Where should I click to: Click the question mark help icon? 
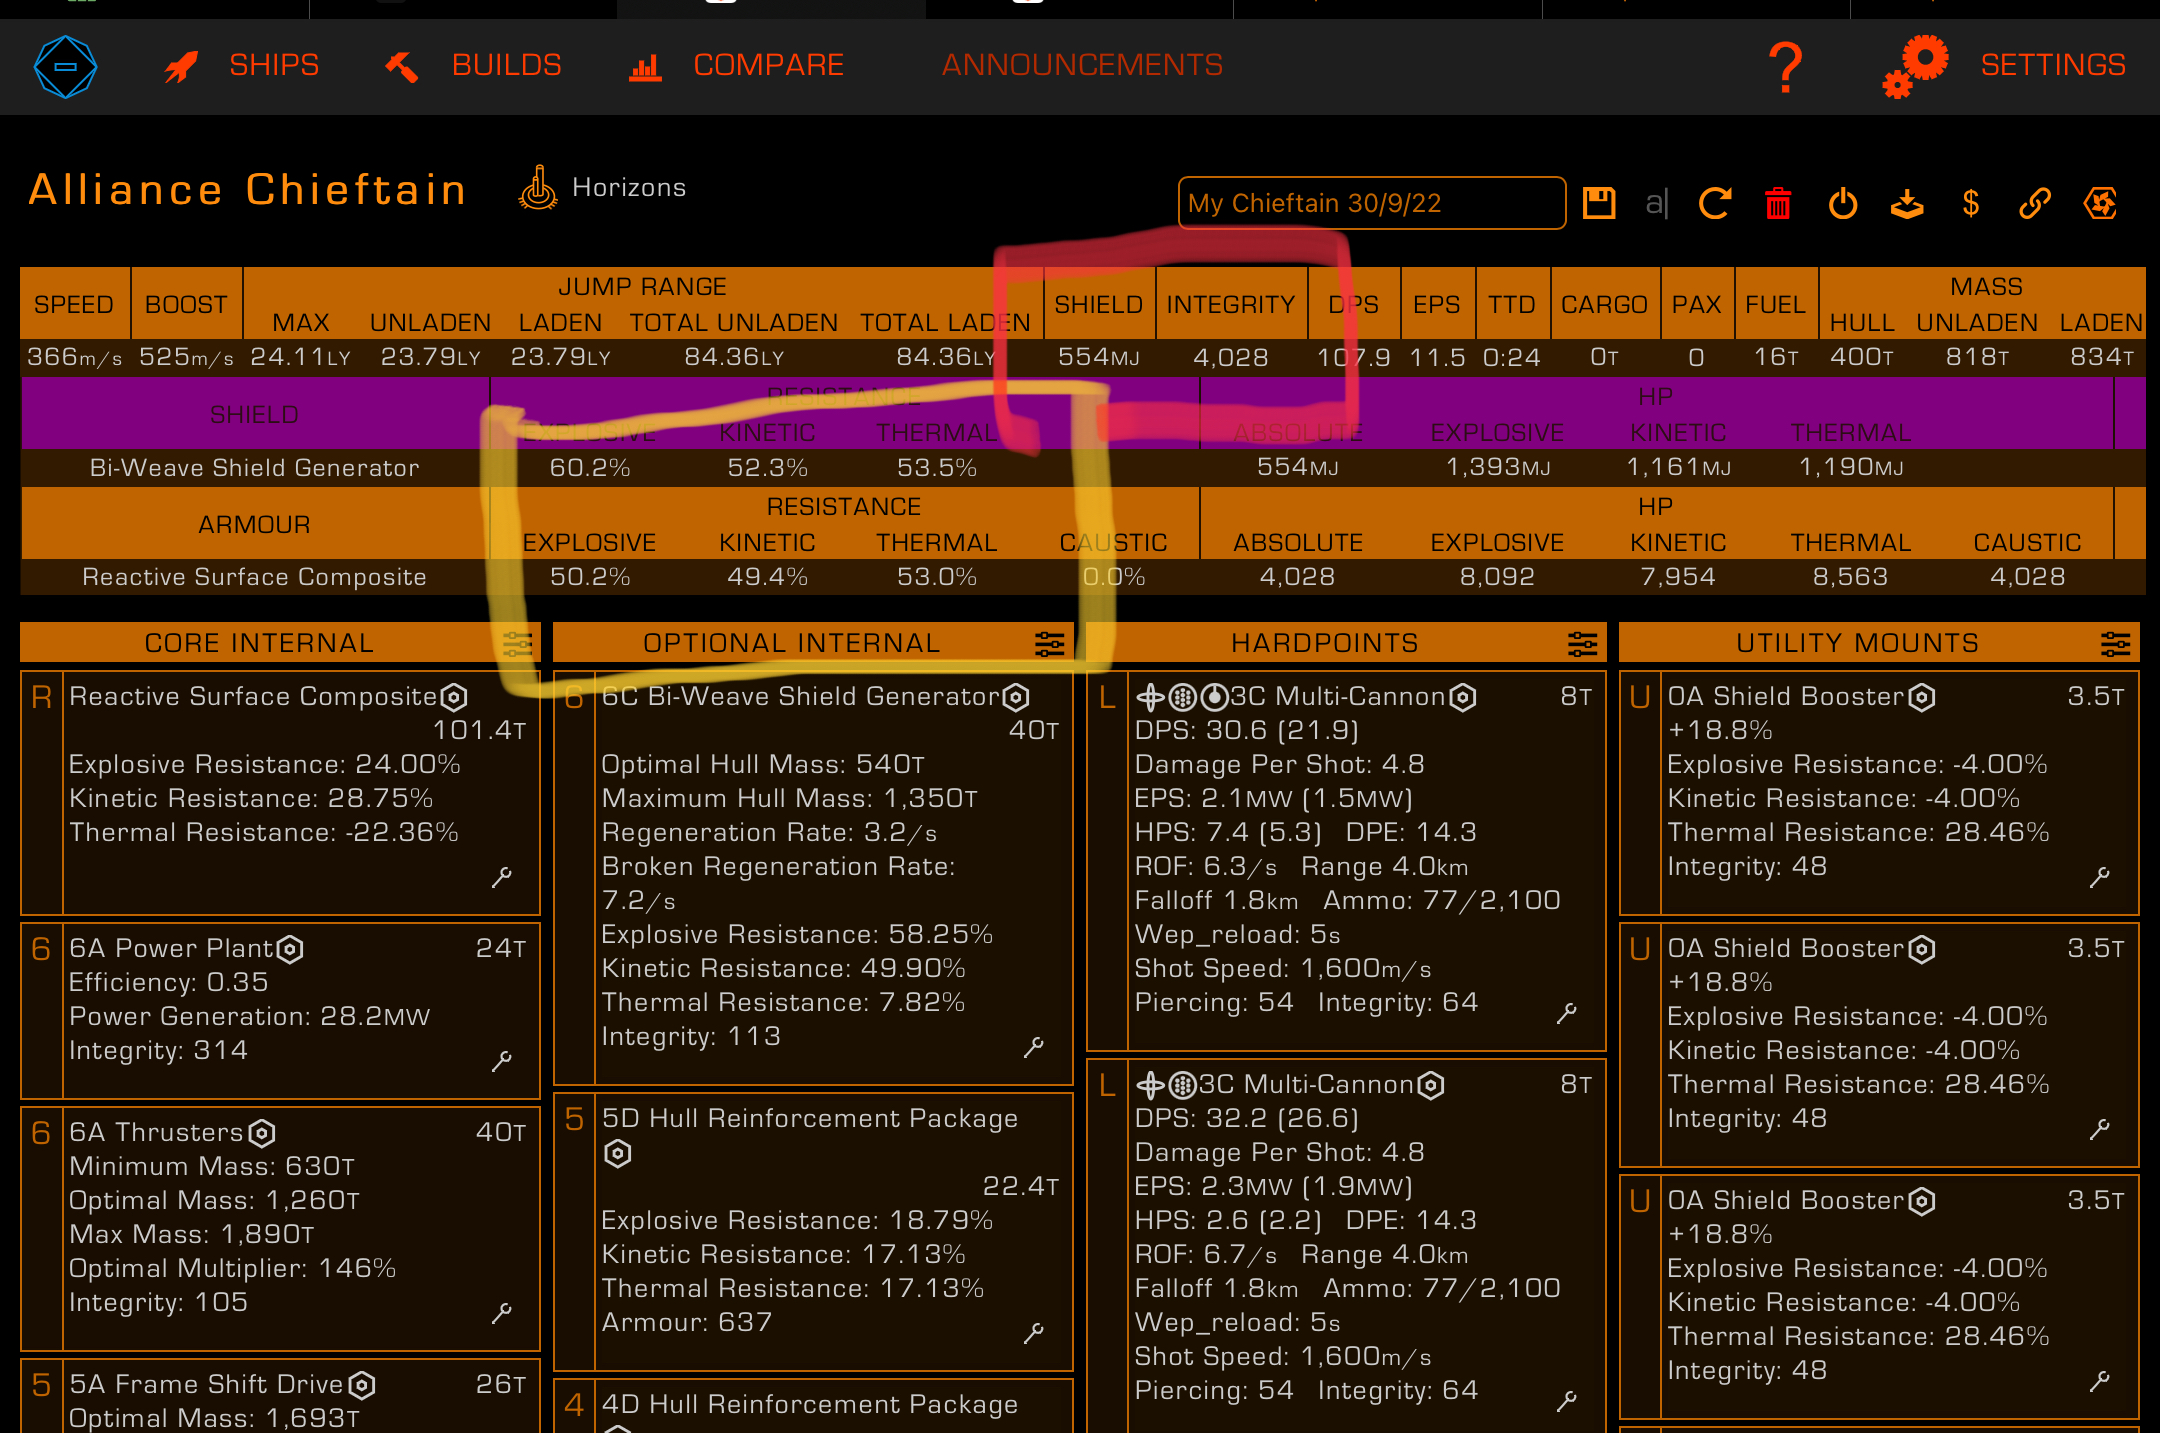(x=1785, y=67)
